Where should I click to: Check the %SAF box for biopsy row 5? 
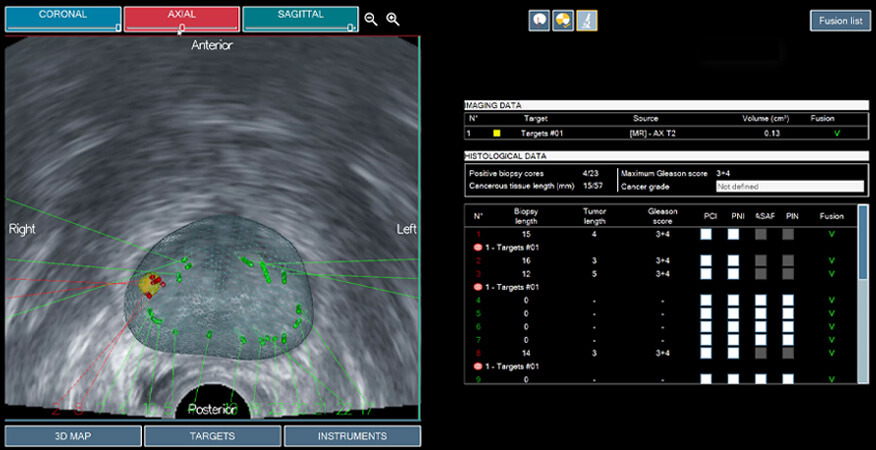pos(761,313)
